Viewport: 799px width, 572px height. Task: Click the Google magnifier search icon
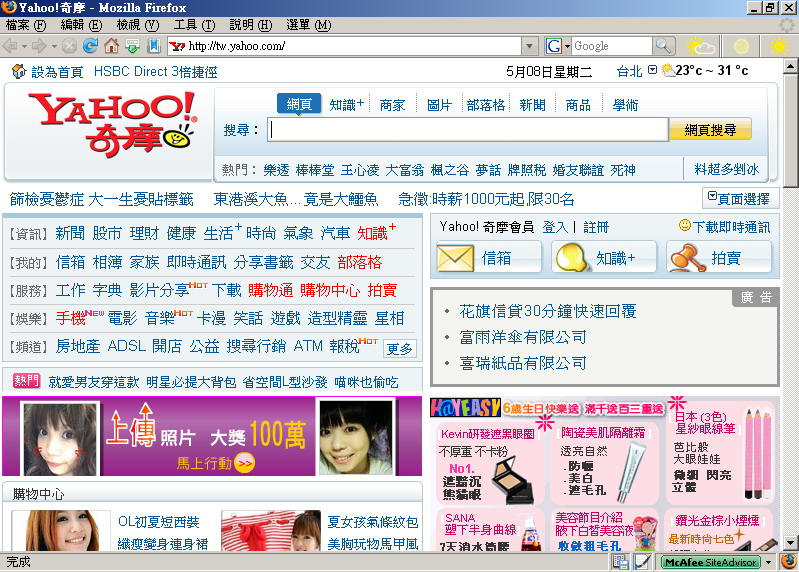pos(663,46)
